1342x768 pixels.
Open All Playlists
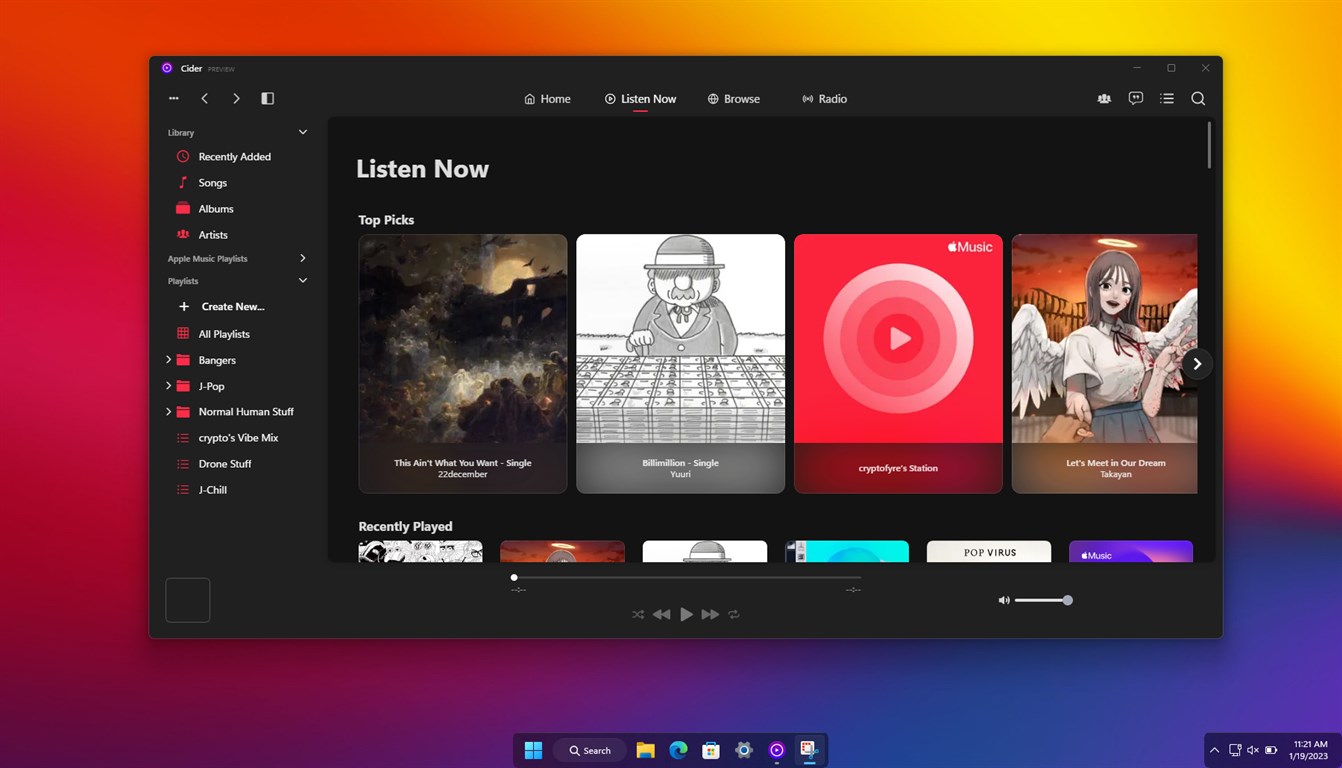[225, 333]
